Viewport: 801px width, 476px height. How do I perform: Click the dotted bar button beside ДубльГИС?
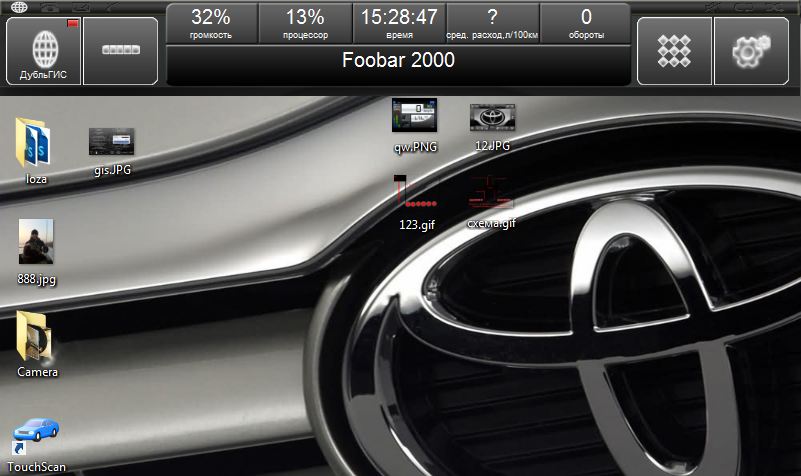(121, 51)
